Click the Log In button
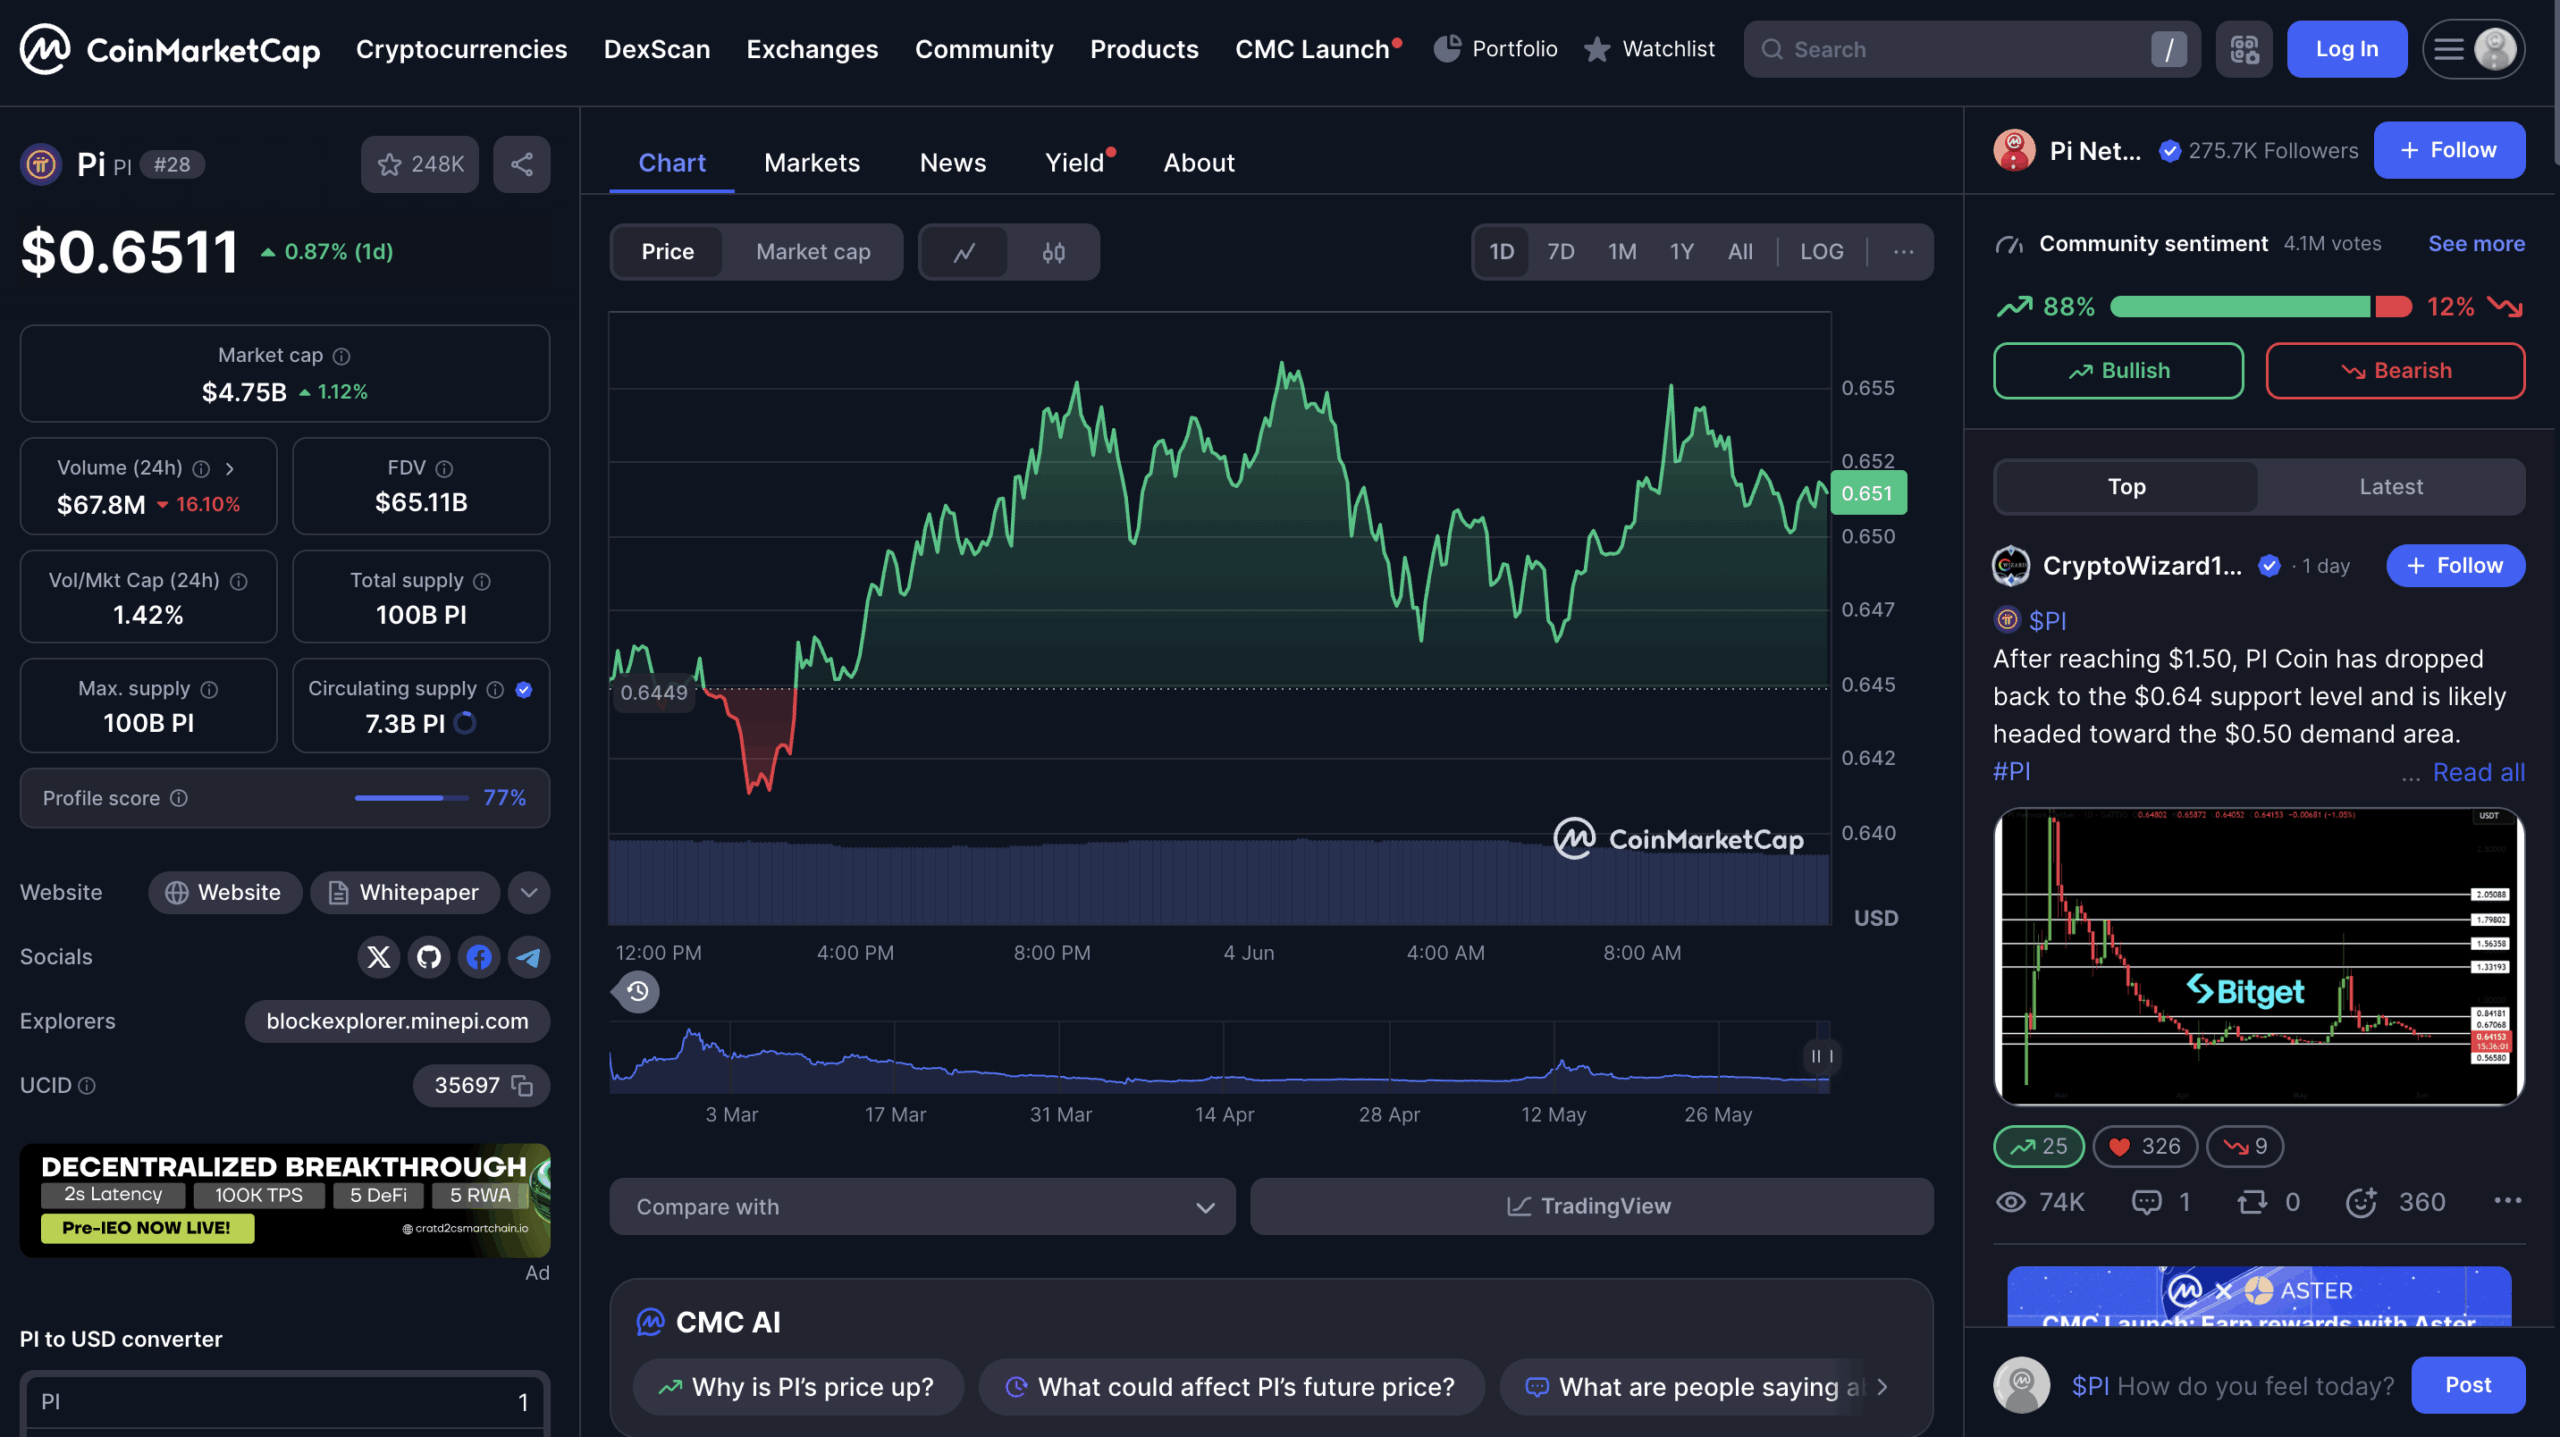The height and width of the screenshot is (1437, 2560). tap(2346, 49)
